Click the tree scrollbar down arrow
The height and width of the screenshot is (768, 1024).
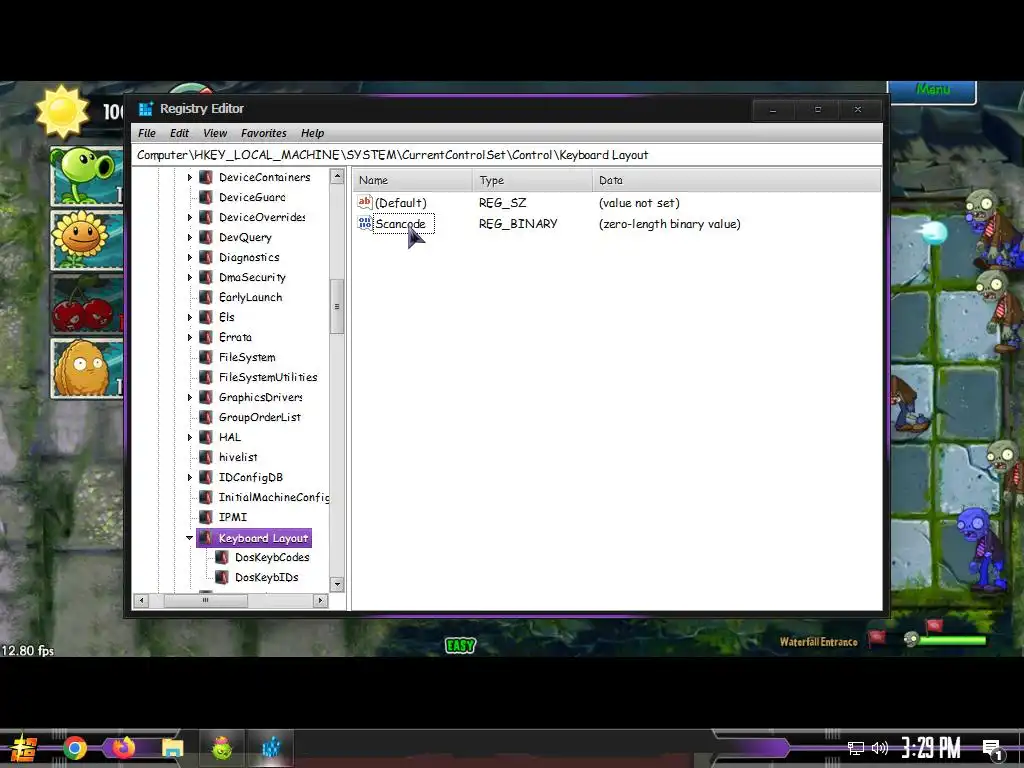click(337, 584)
